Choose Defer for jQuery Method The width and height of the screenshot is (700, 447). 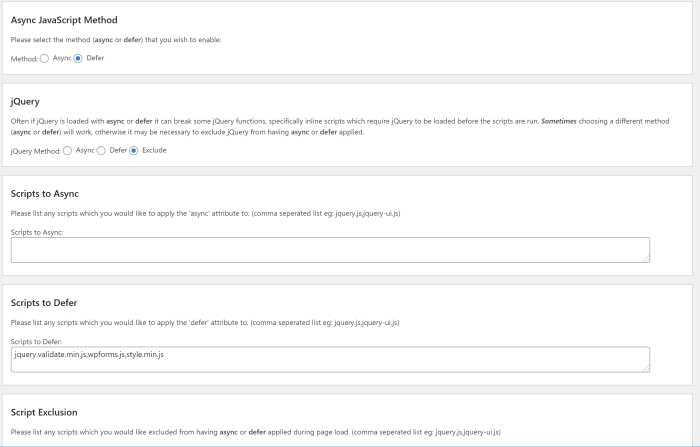tap(101, 151)
